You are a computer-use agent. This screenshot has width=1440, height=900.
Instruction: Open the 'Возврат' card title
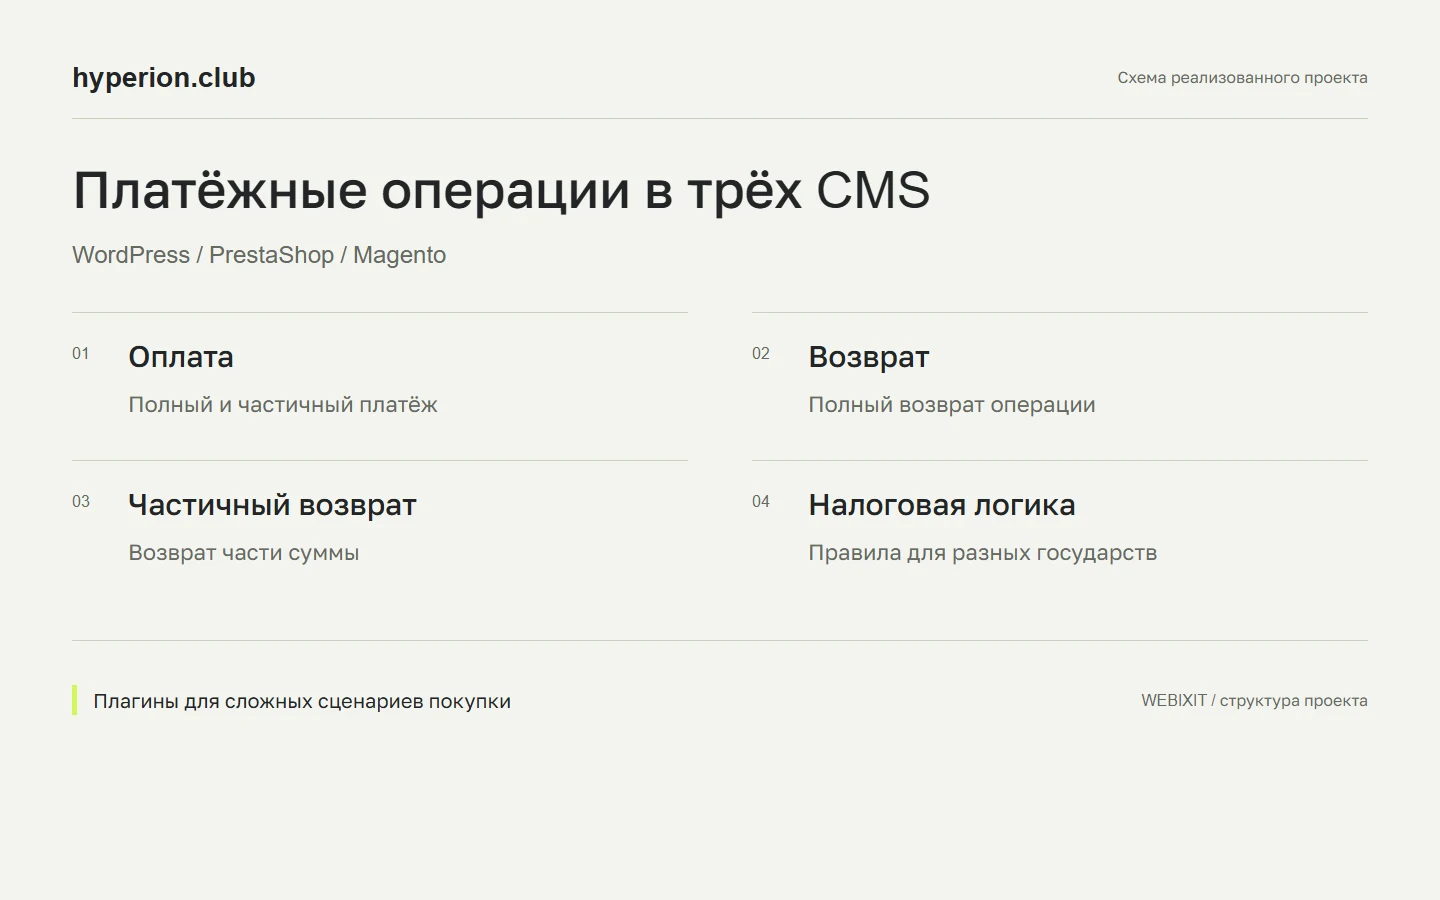[x=869, y=357]
